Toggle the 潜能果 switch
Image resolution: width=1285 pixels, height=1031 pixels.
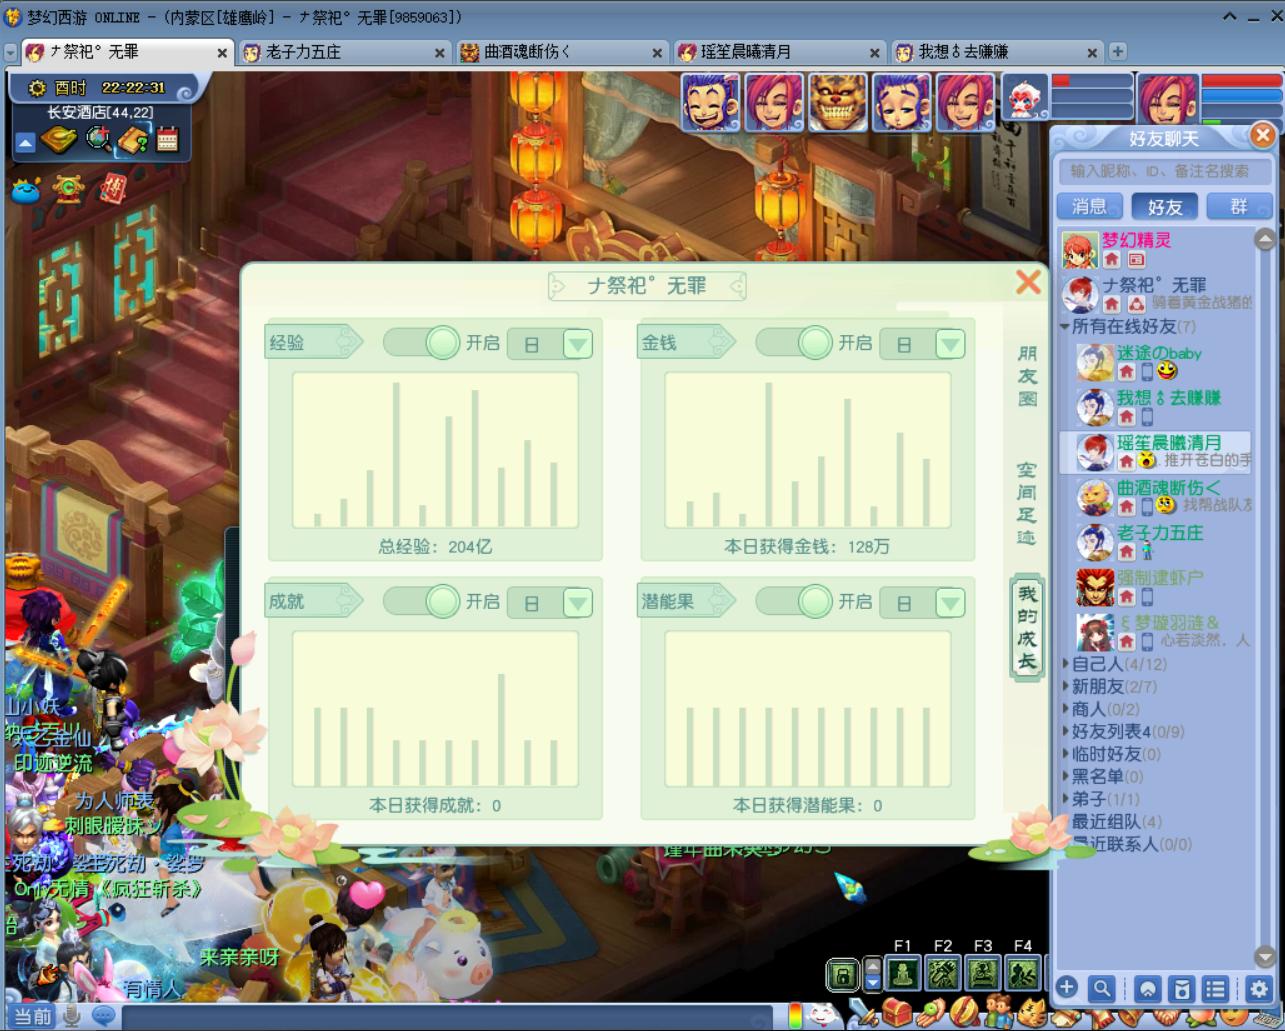click(794, 601)
